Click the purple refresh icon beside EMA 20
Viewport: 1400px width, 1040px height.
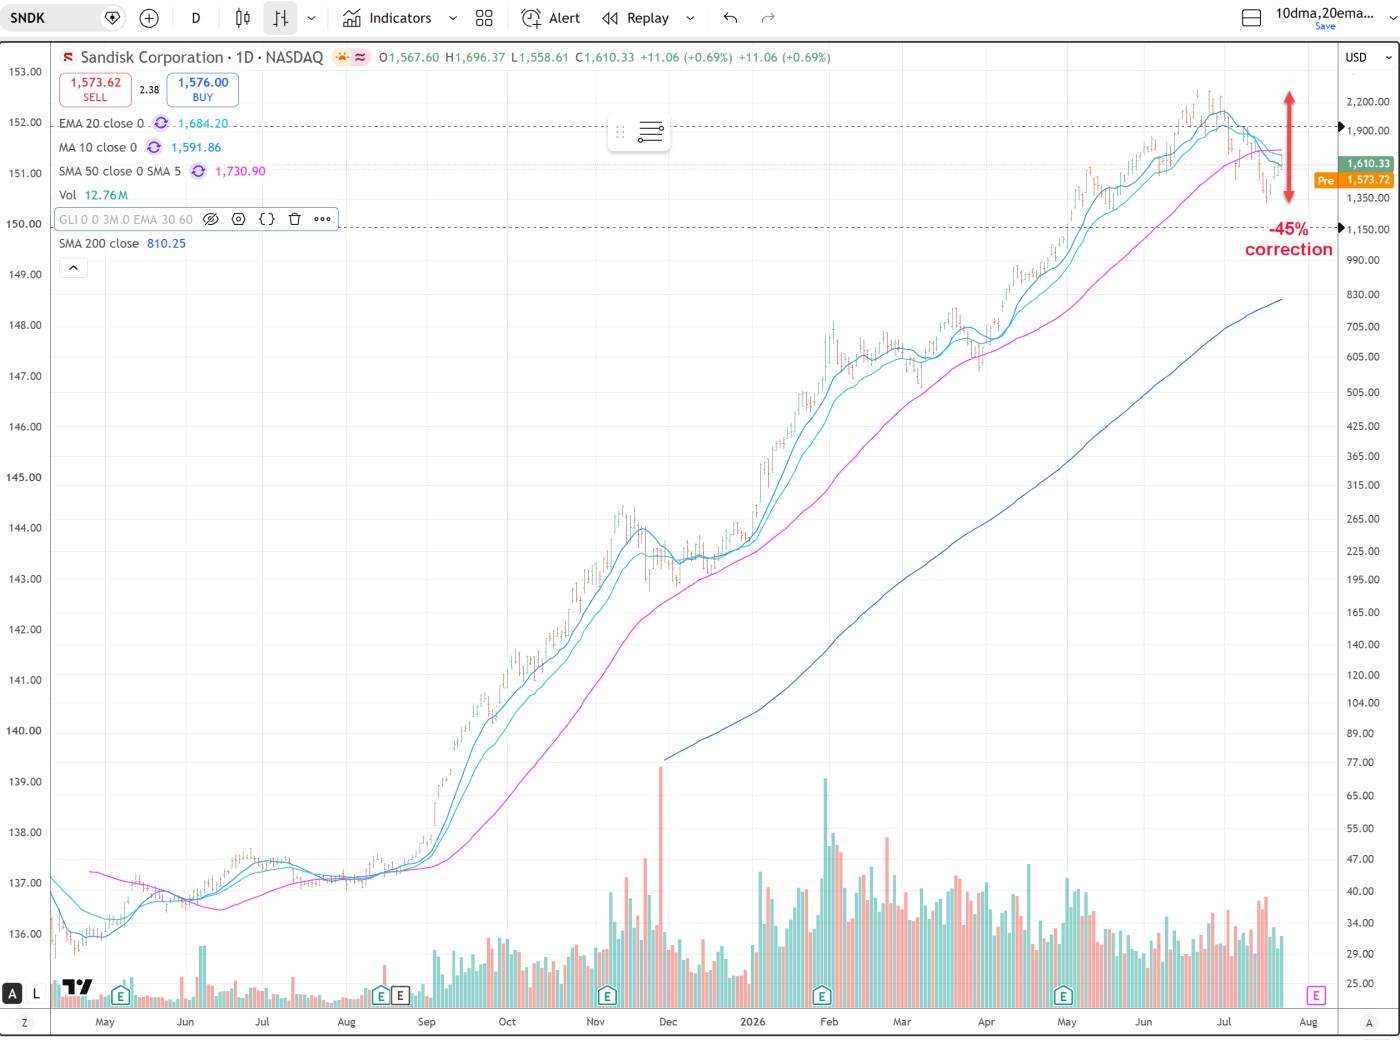pyautogui.click(x=161, y=123)
